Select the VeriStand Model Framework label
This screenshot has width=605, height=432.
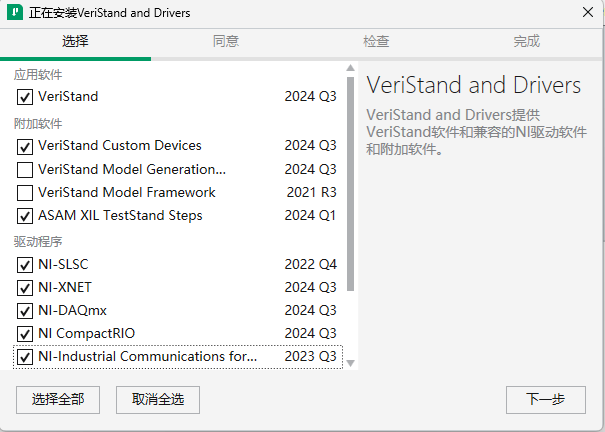point(127,192)
